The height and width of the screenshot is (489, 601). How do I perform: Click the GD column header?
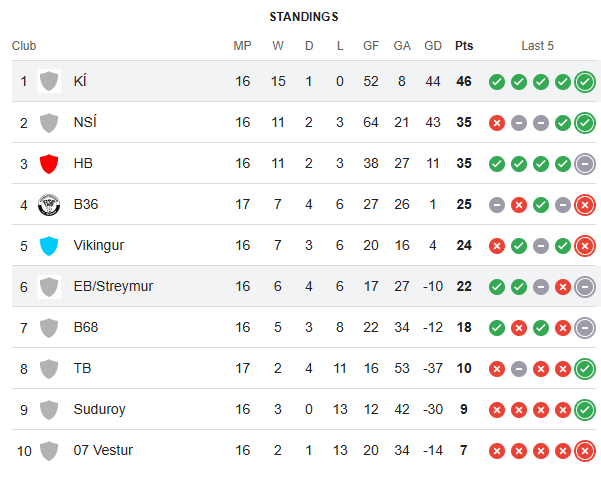tap(433, 46)
